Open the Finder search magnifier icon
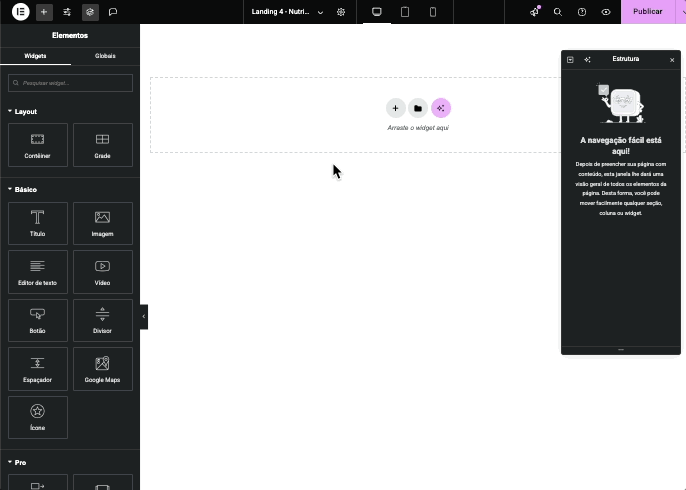The image size is (686, 490). (558, 12)
